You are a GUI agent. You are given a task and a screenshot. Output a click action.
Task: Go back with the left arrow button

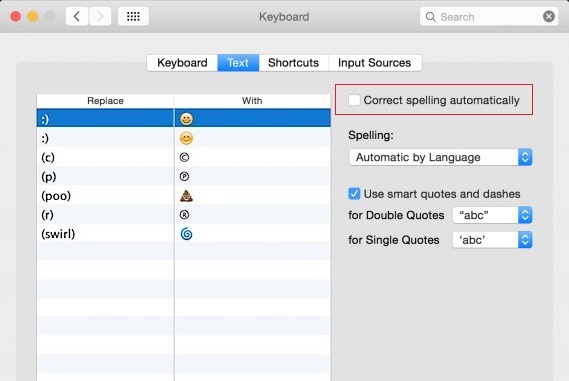click(77, 17)
